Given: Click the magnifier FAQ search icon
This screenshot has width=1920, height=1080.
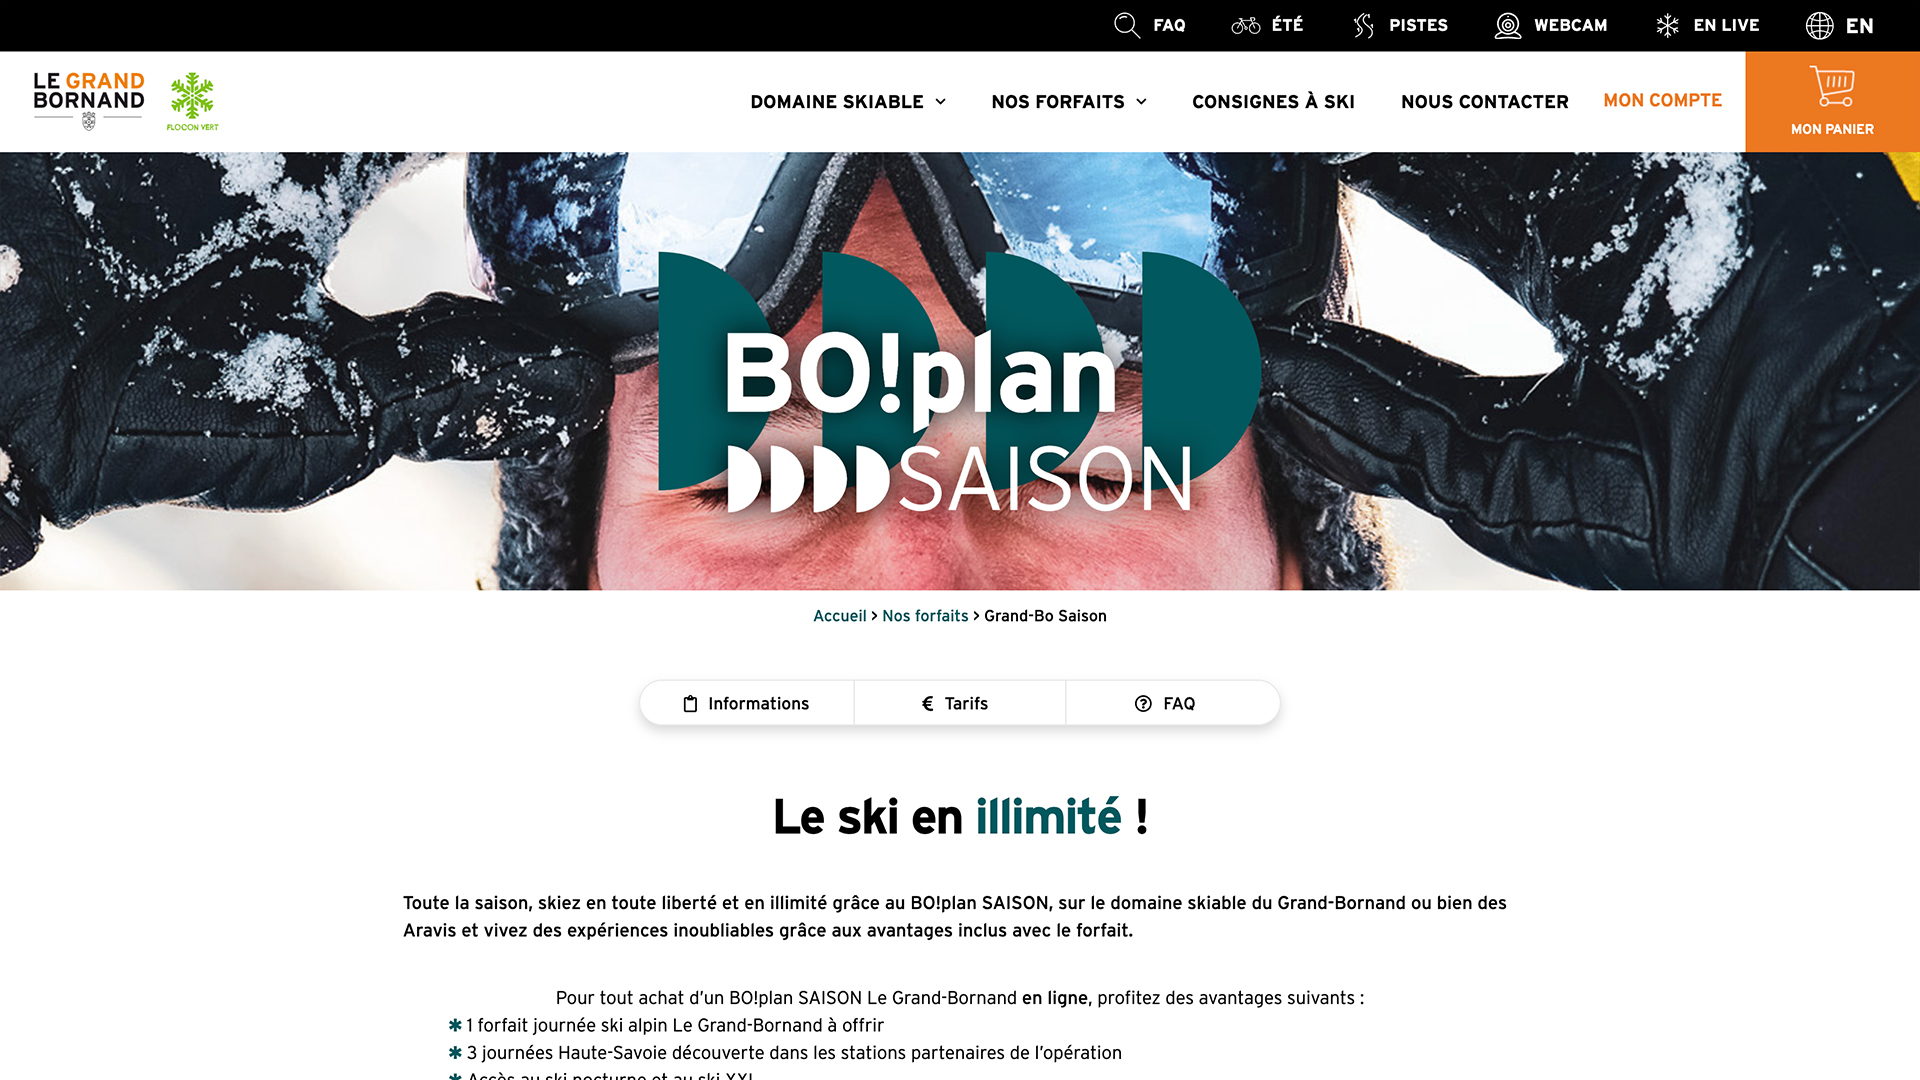Looking at the screenshot, I should click(1127, 25).
